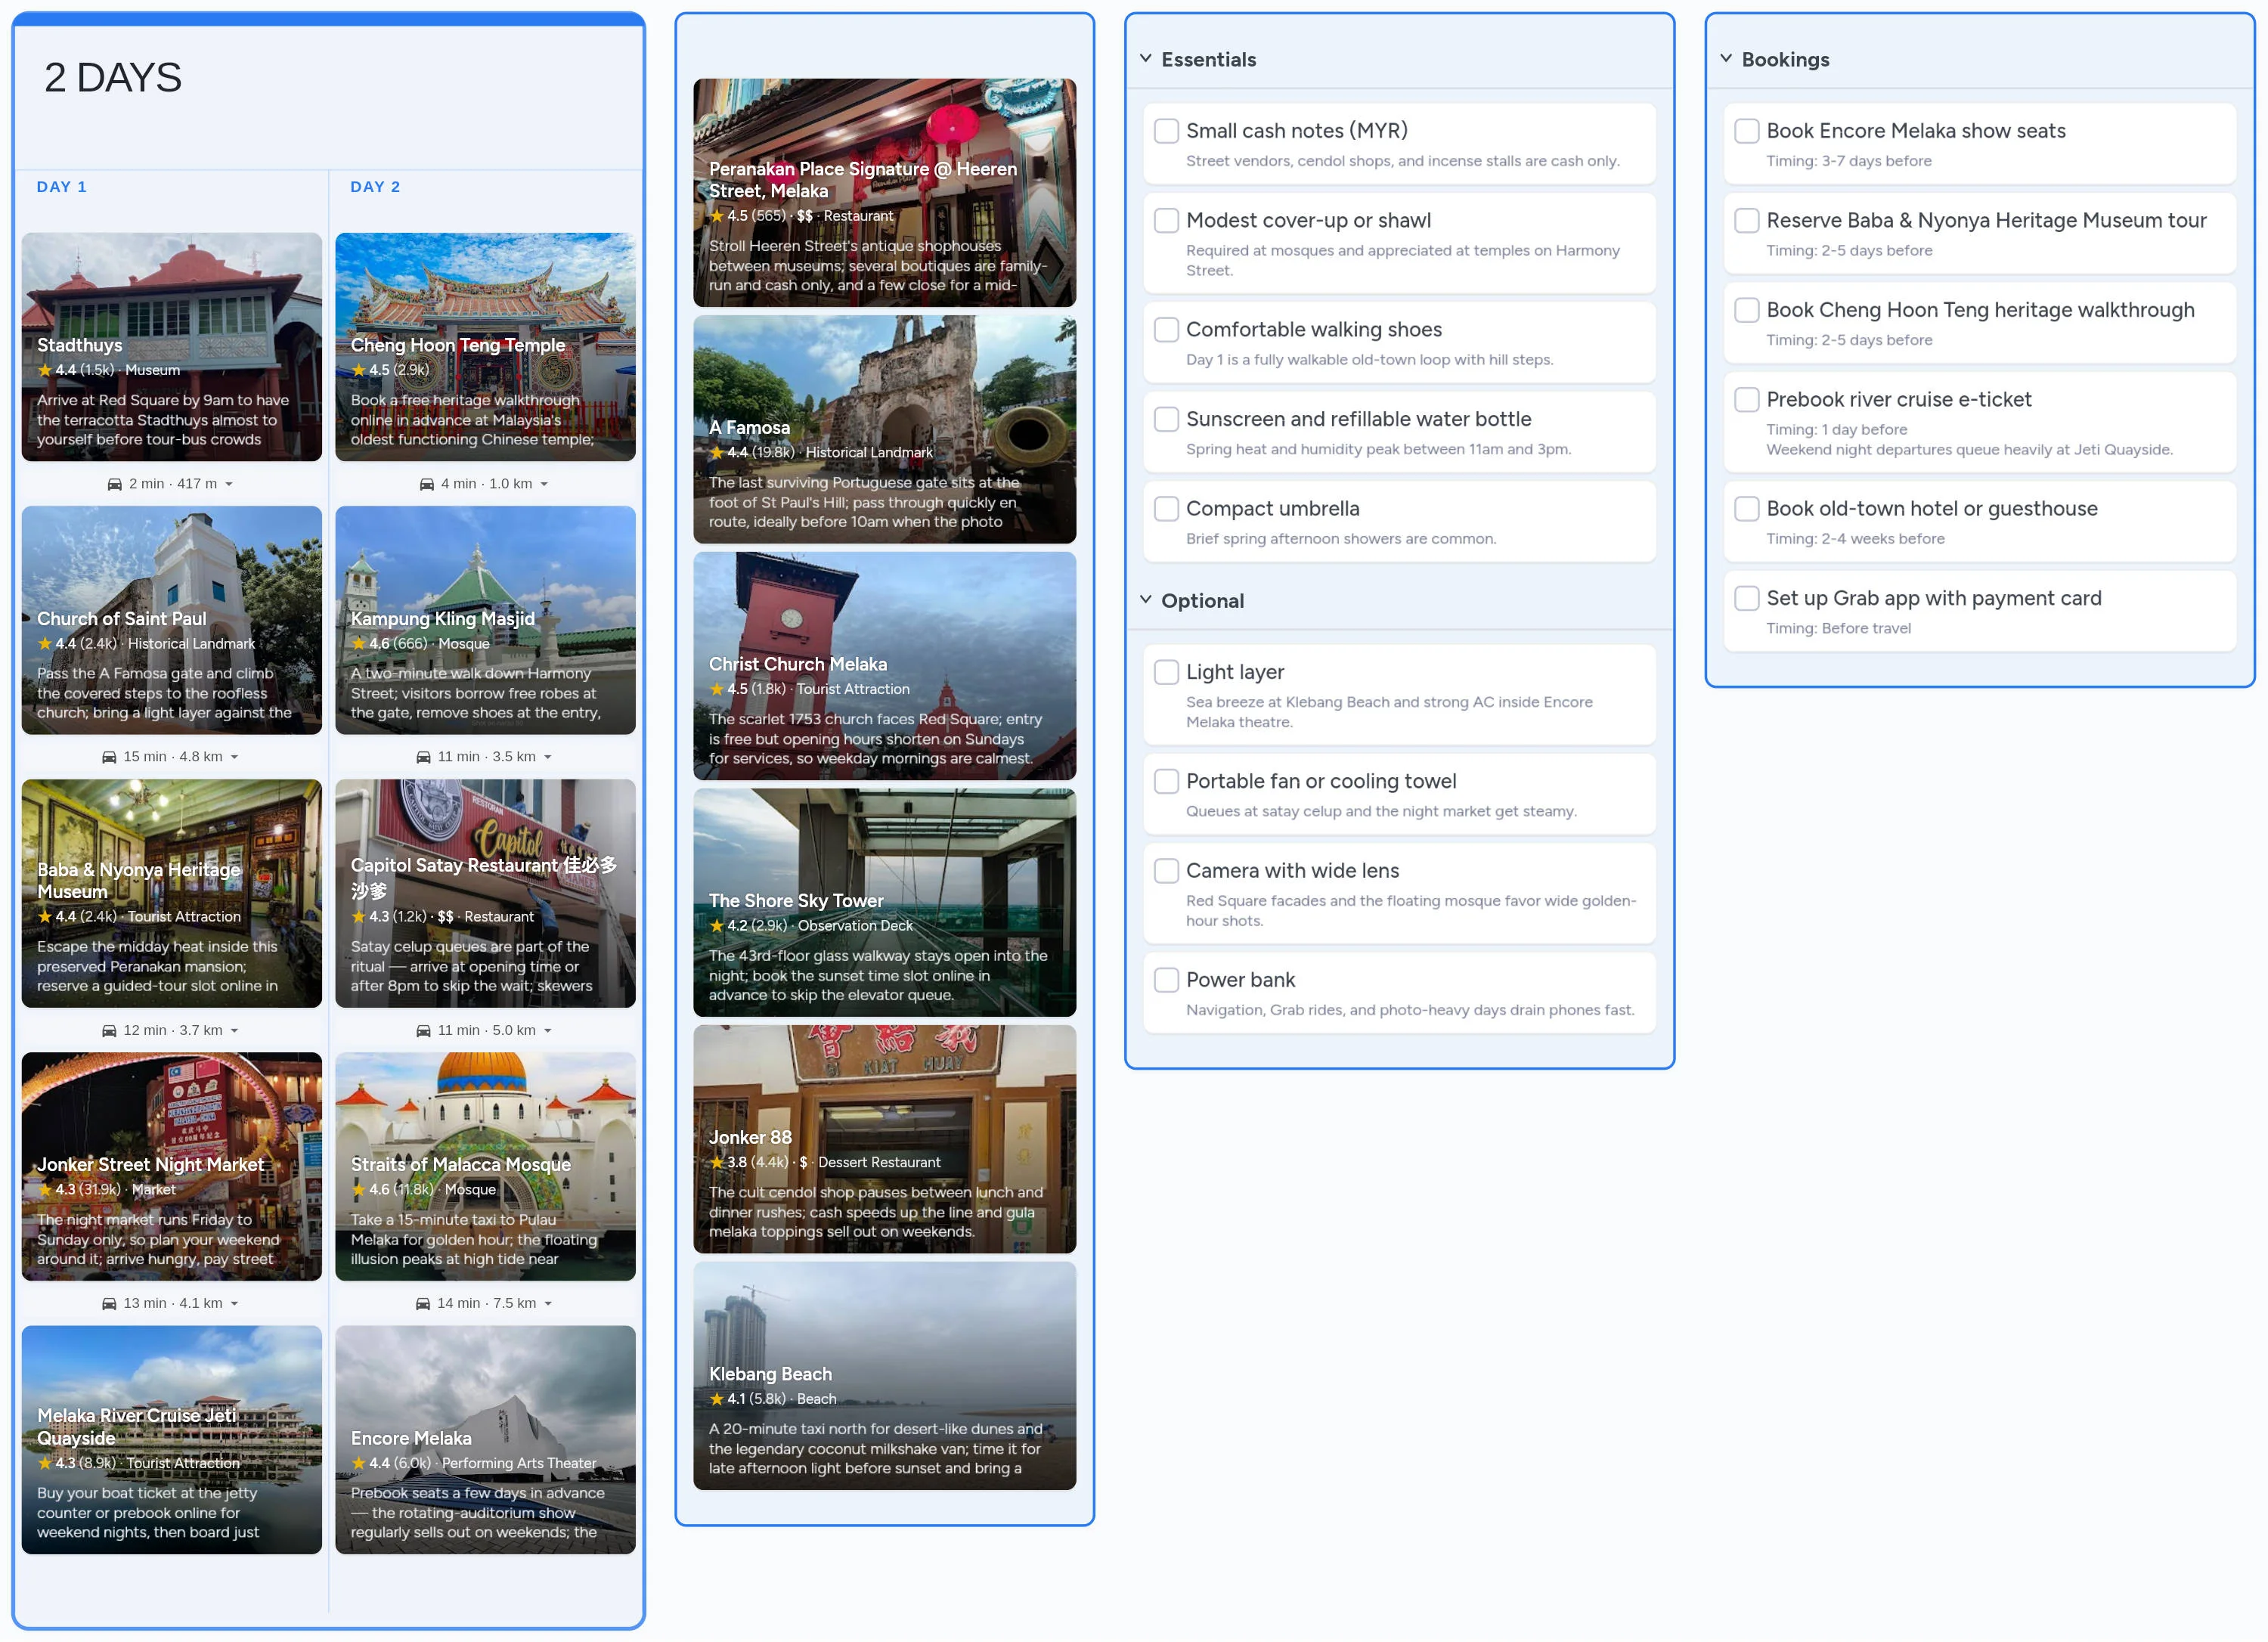Expand travel options for 15 min · 4.8 km
This screenshot has width=2268, height=1642.
pyautogui.click(x=234, y=757)
